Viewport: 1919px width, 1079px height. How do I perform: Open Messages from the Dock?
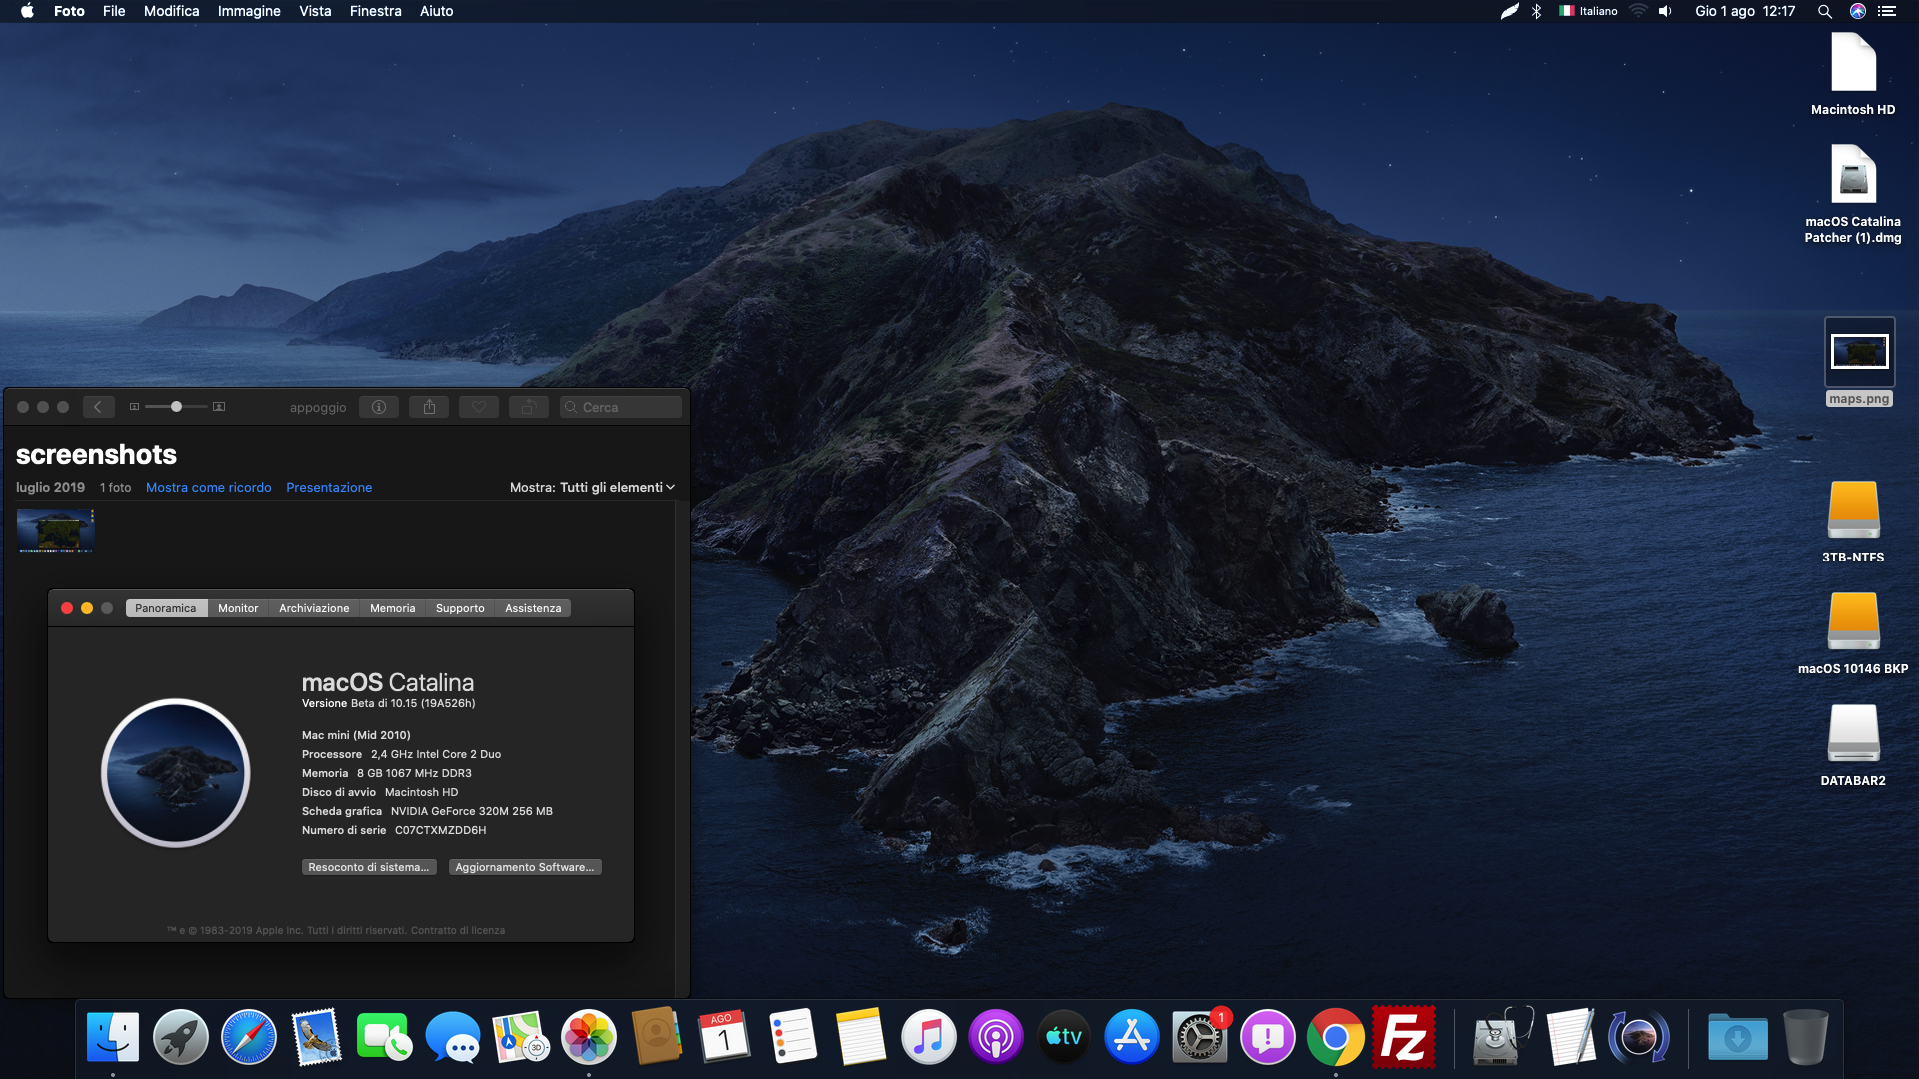(x=452, y=1037)
